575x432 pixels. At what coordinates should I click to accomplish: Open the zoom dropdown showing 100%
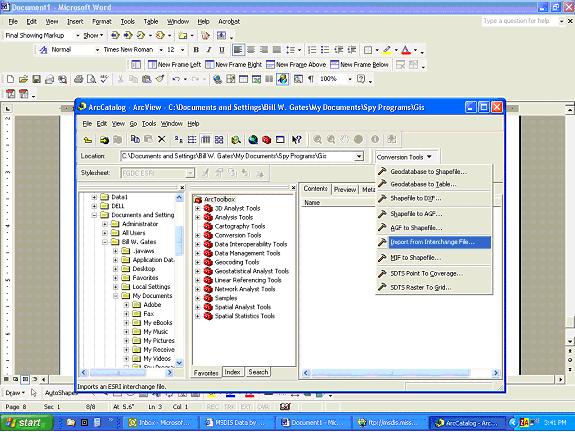350,79
